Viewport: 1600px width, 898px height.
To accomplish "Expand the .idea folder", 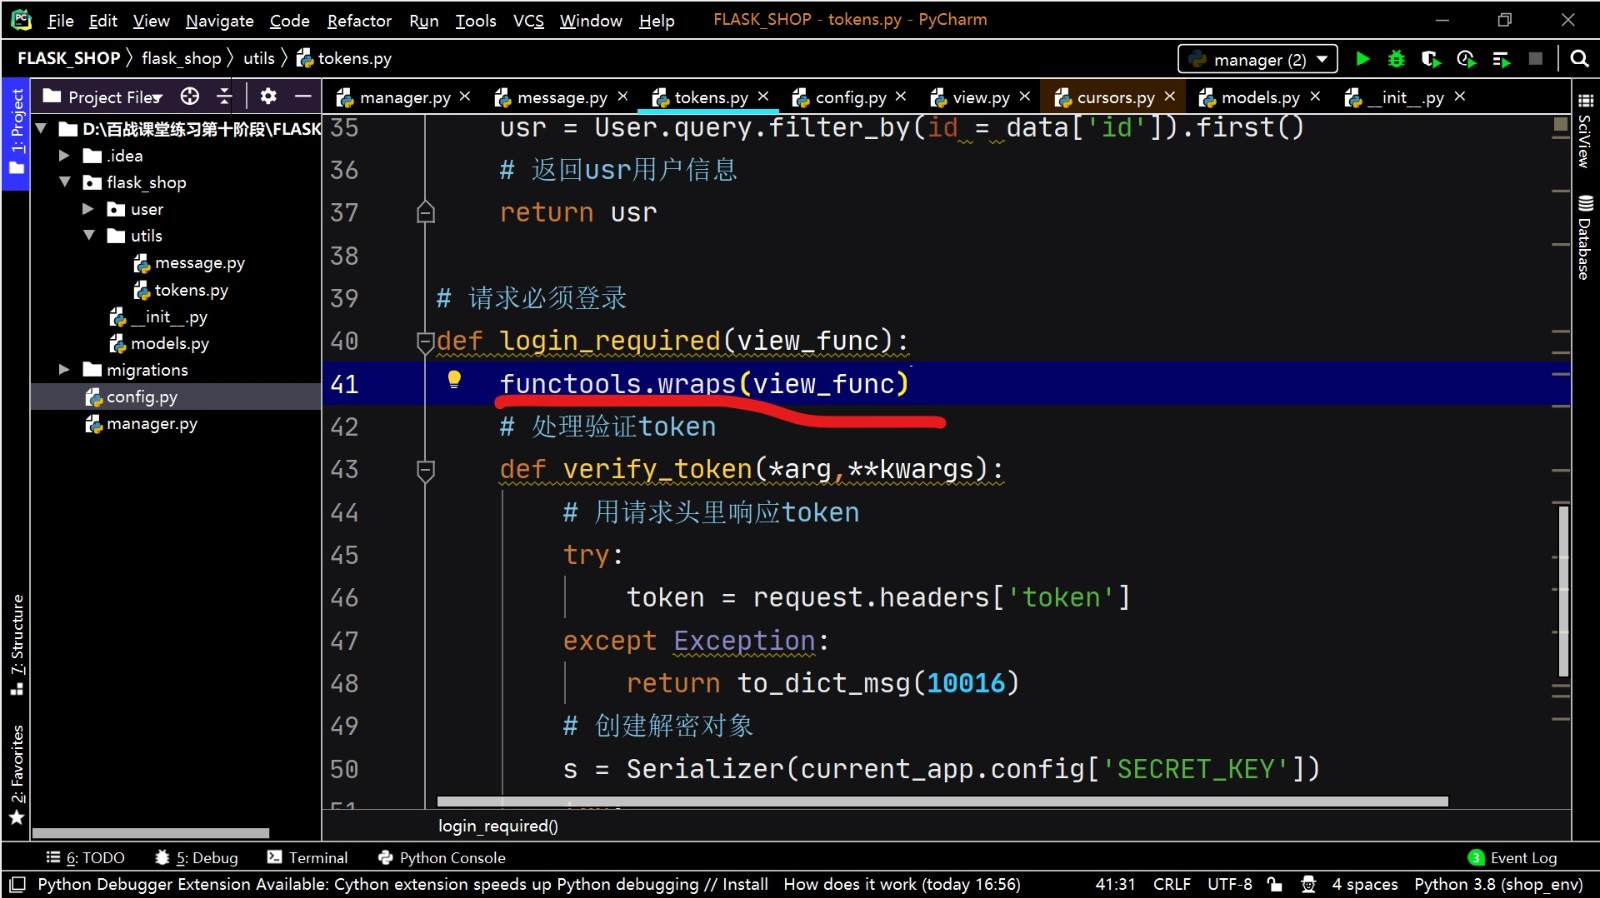I will (64, 155).
